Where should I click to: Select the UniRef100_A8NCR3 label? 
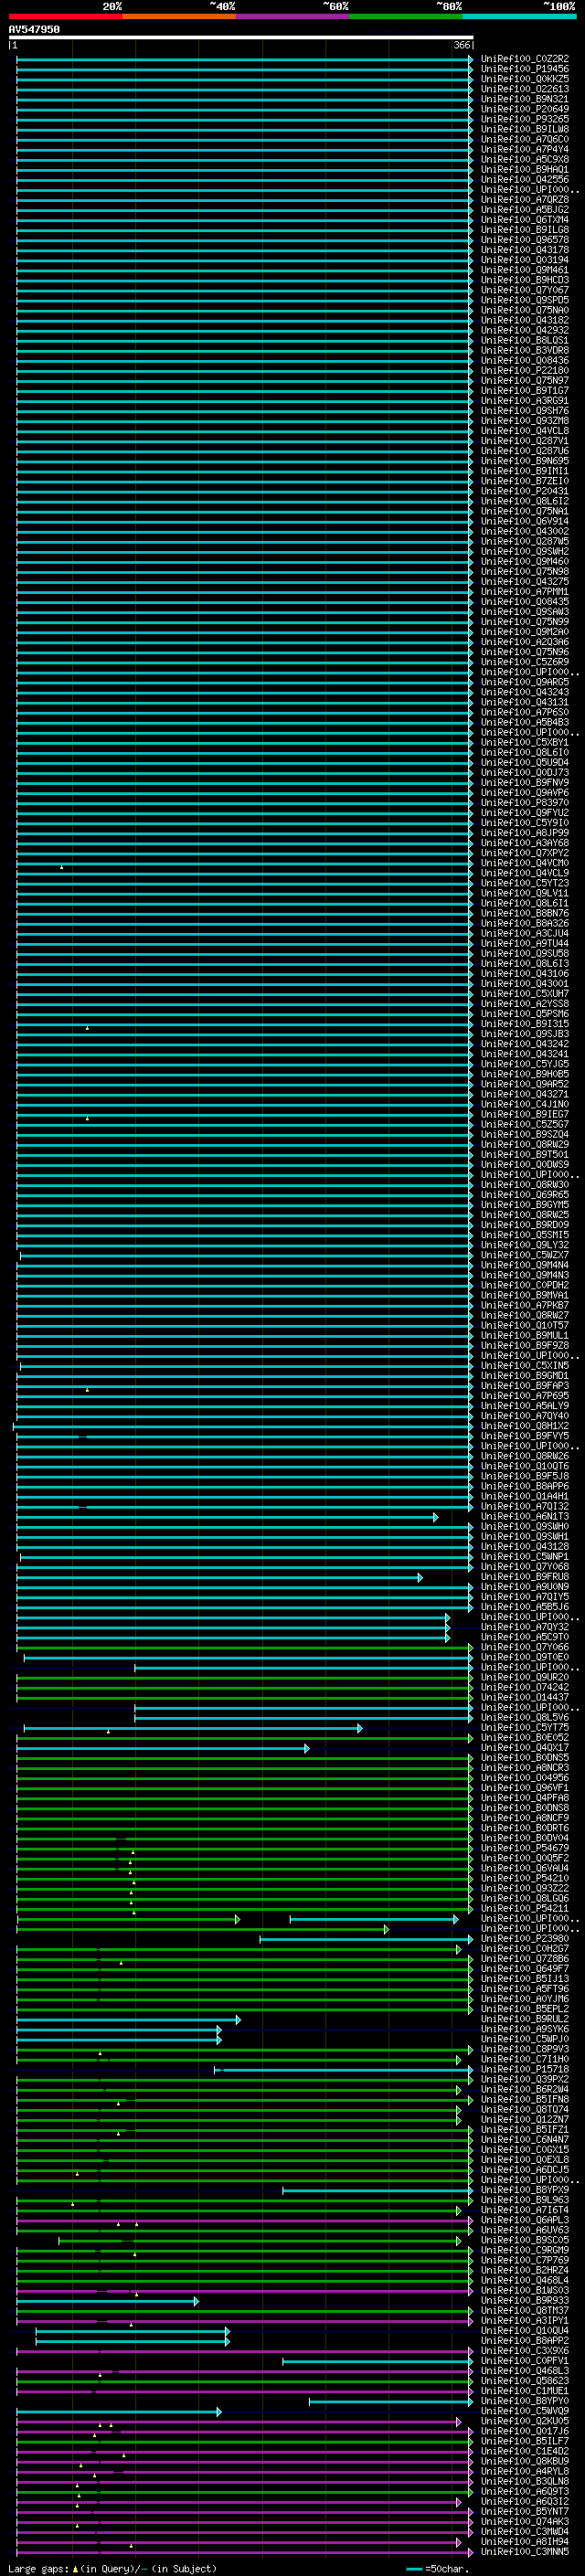pos(525,1768)
